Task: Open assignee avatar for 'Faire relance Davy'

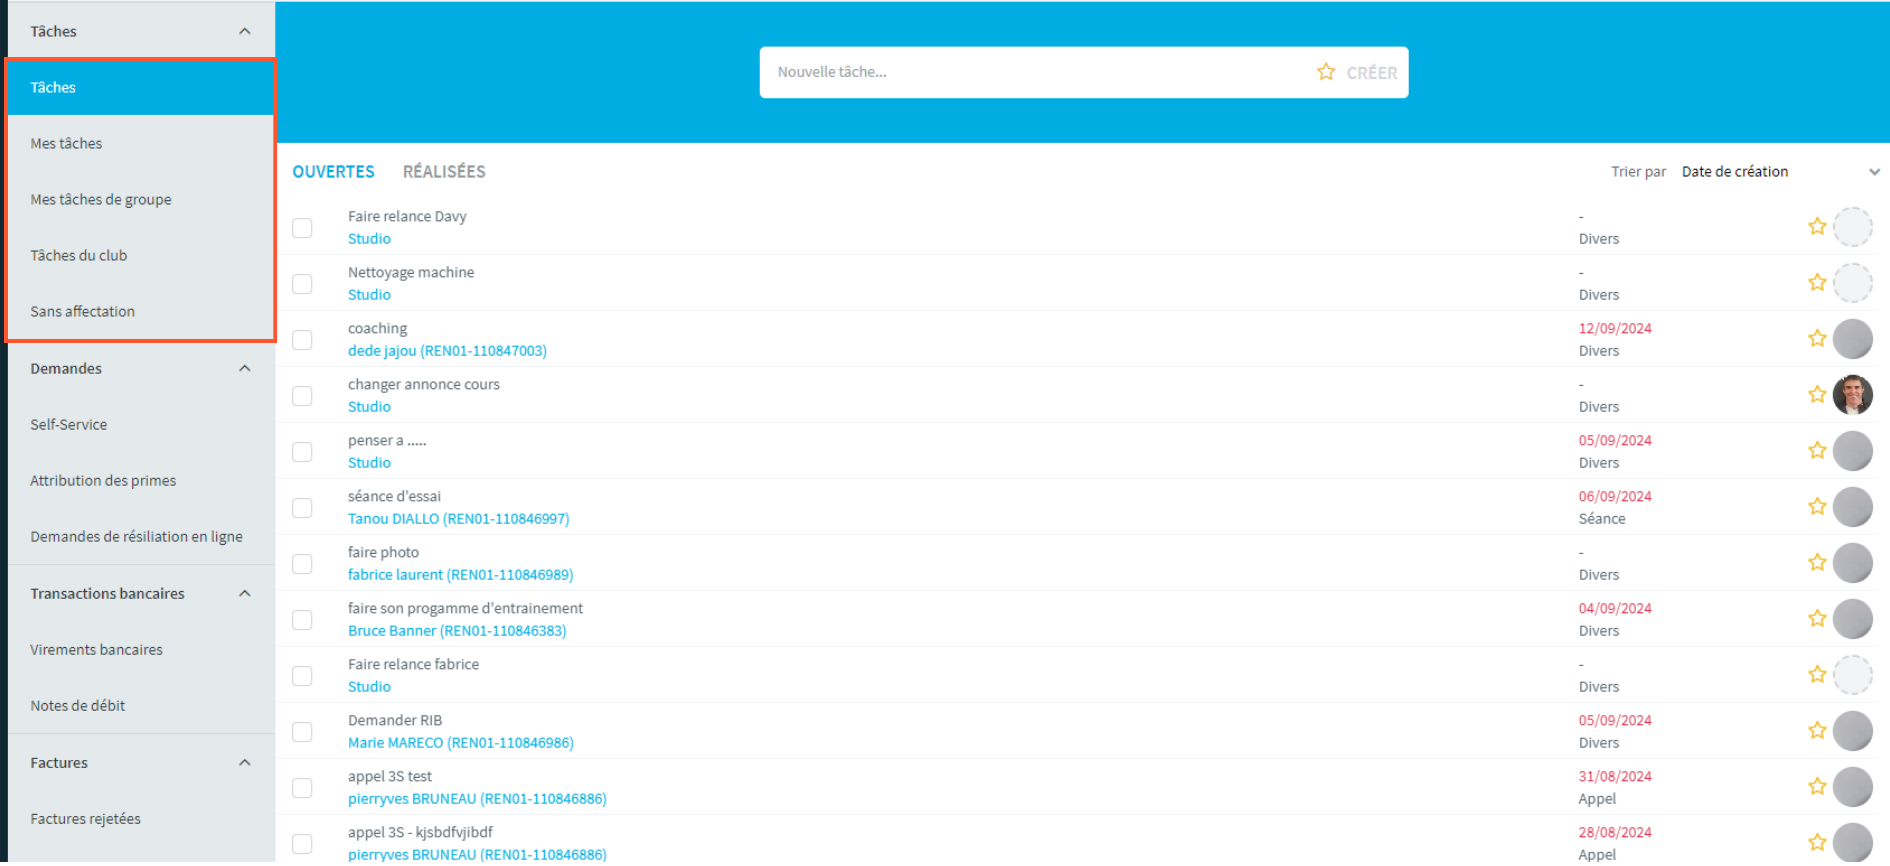Action: [1853, 227]
